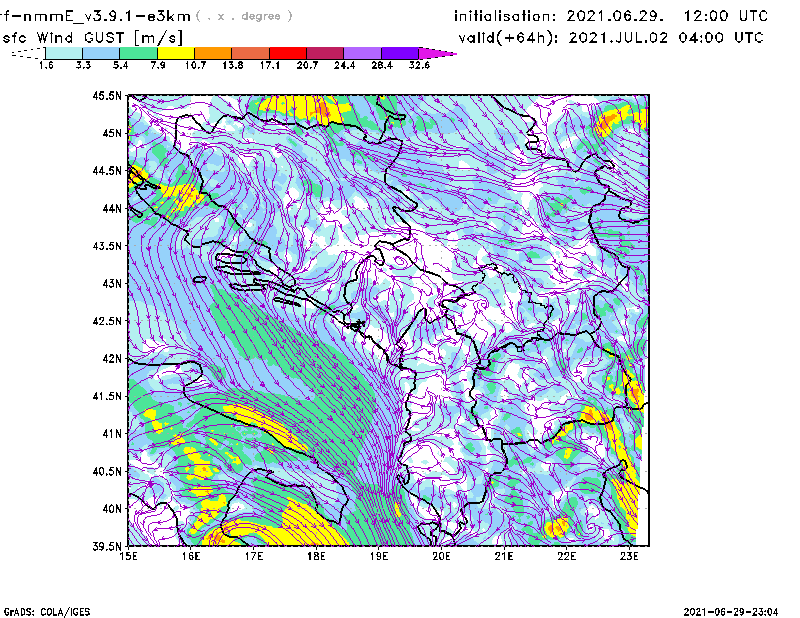Viewport: 800px width, 618px height.
Task: Click the legend value '32.6'
Action: click(419, 65)
